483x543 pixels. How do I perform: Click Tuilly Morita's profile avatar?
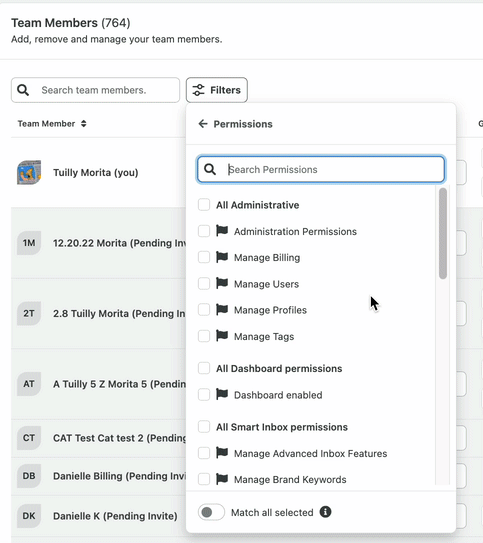coord(29,172)
